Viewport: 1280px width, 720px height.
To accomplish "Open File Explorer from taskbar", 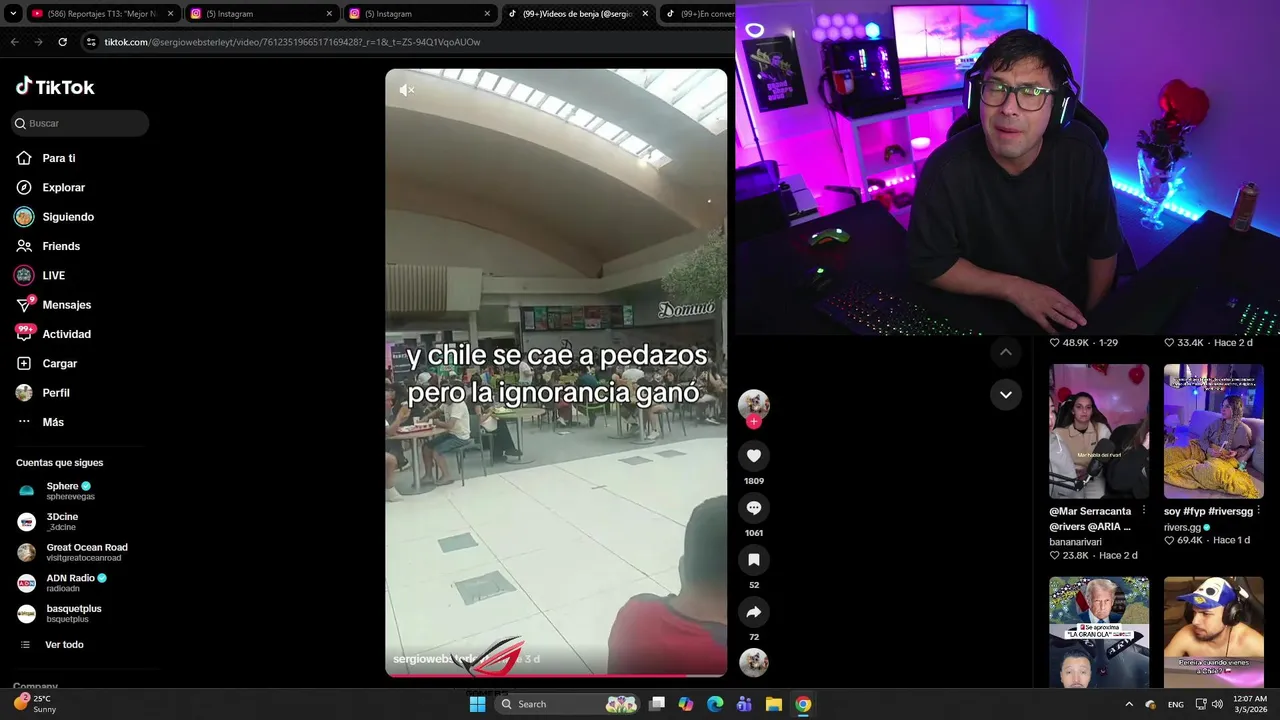I will [x=773, y=704].
